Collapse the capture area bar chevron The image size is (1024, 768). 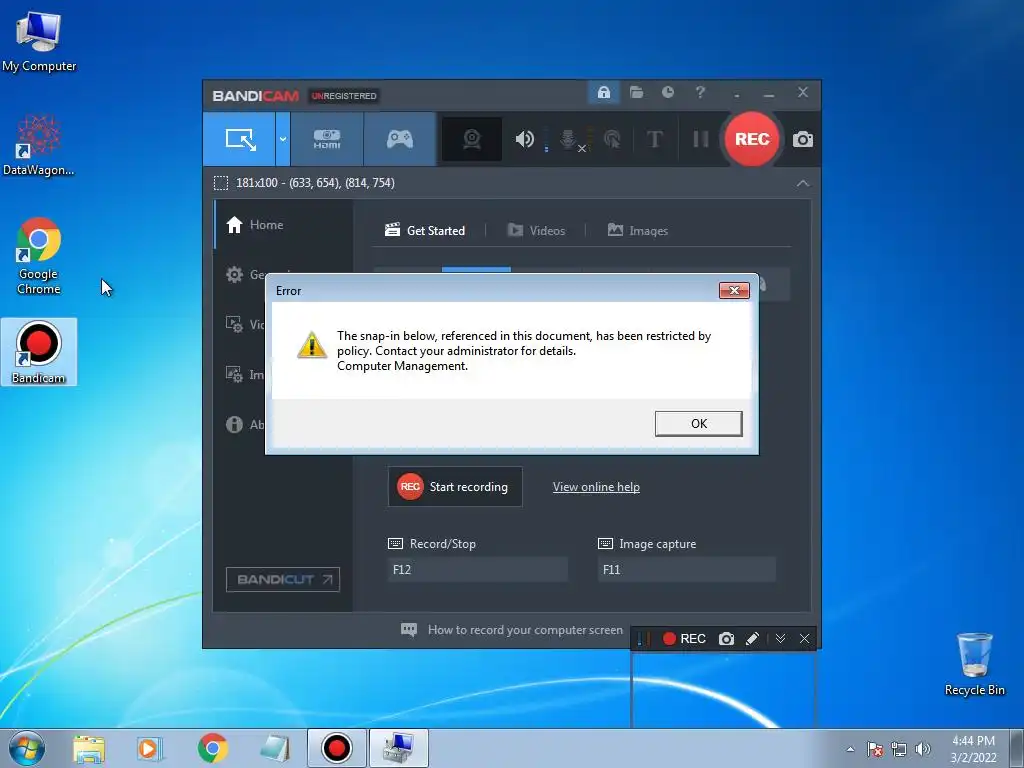[x=803, y=183]
